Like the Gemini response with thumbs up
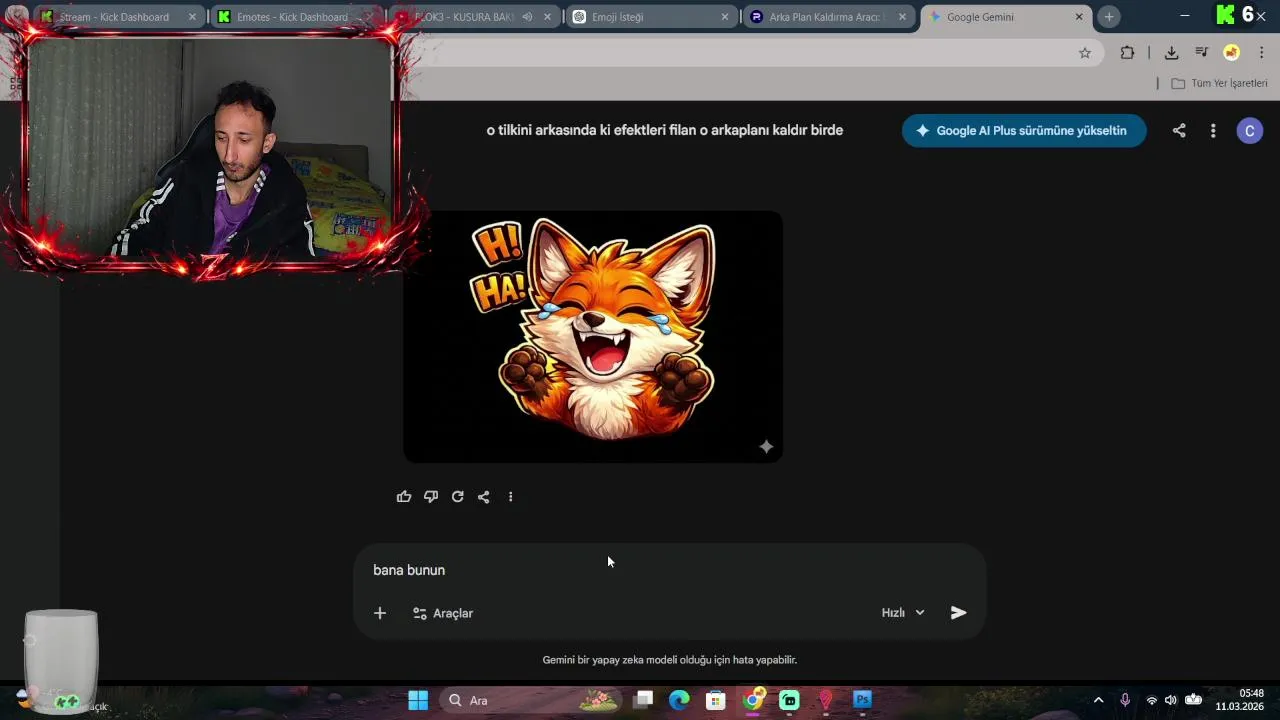1280x720 pixels. [404, 497]
